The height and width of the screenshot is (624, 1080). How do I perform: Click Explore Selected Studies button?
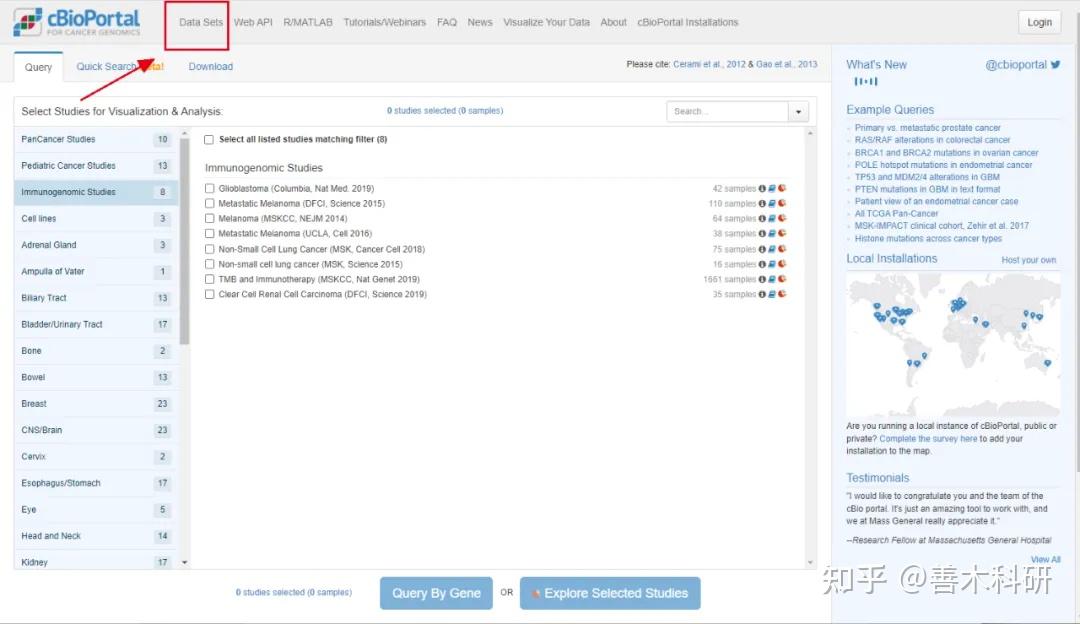pyautogui.click(x=610, y=593)
